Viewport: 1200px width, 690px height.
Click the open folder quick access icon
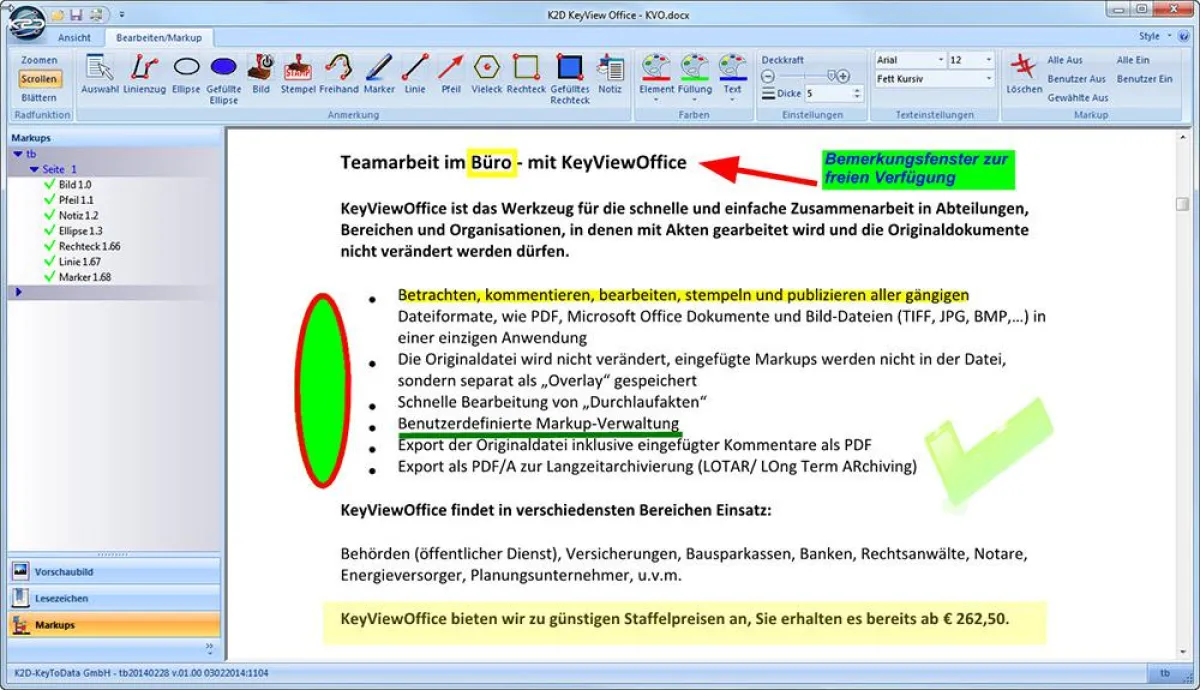[57, 15]
